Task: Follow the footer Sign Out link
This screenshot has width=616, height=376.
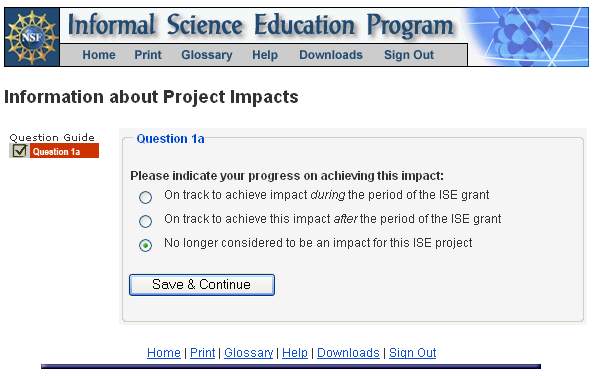Action: (x=412, y=353)
